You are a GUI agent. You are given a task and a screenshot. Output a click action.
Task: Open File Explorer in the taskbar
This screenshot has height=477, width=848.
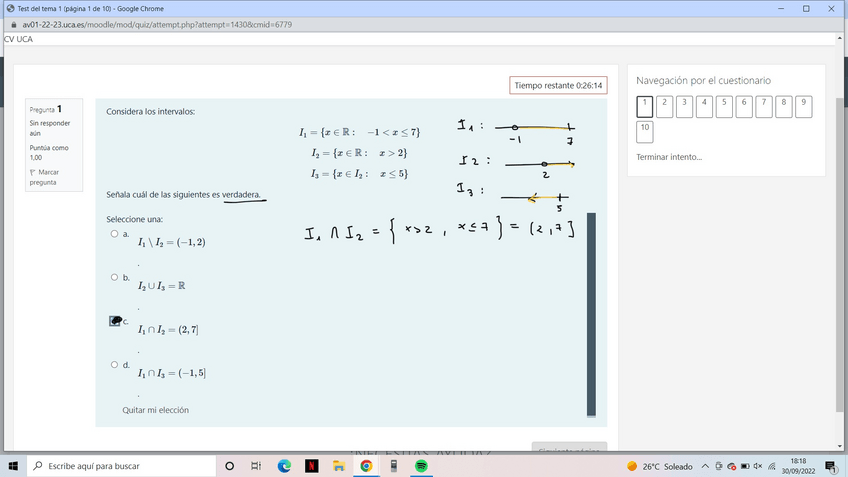[339, 466]
